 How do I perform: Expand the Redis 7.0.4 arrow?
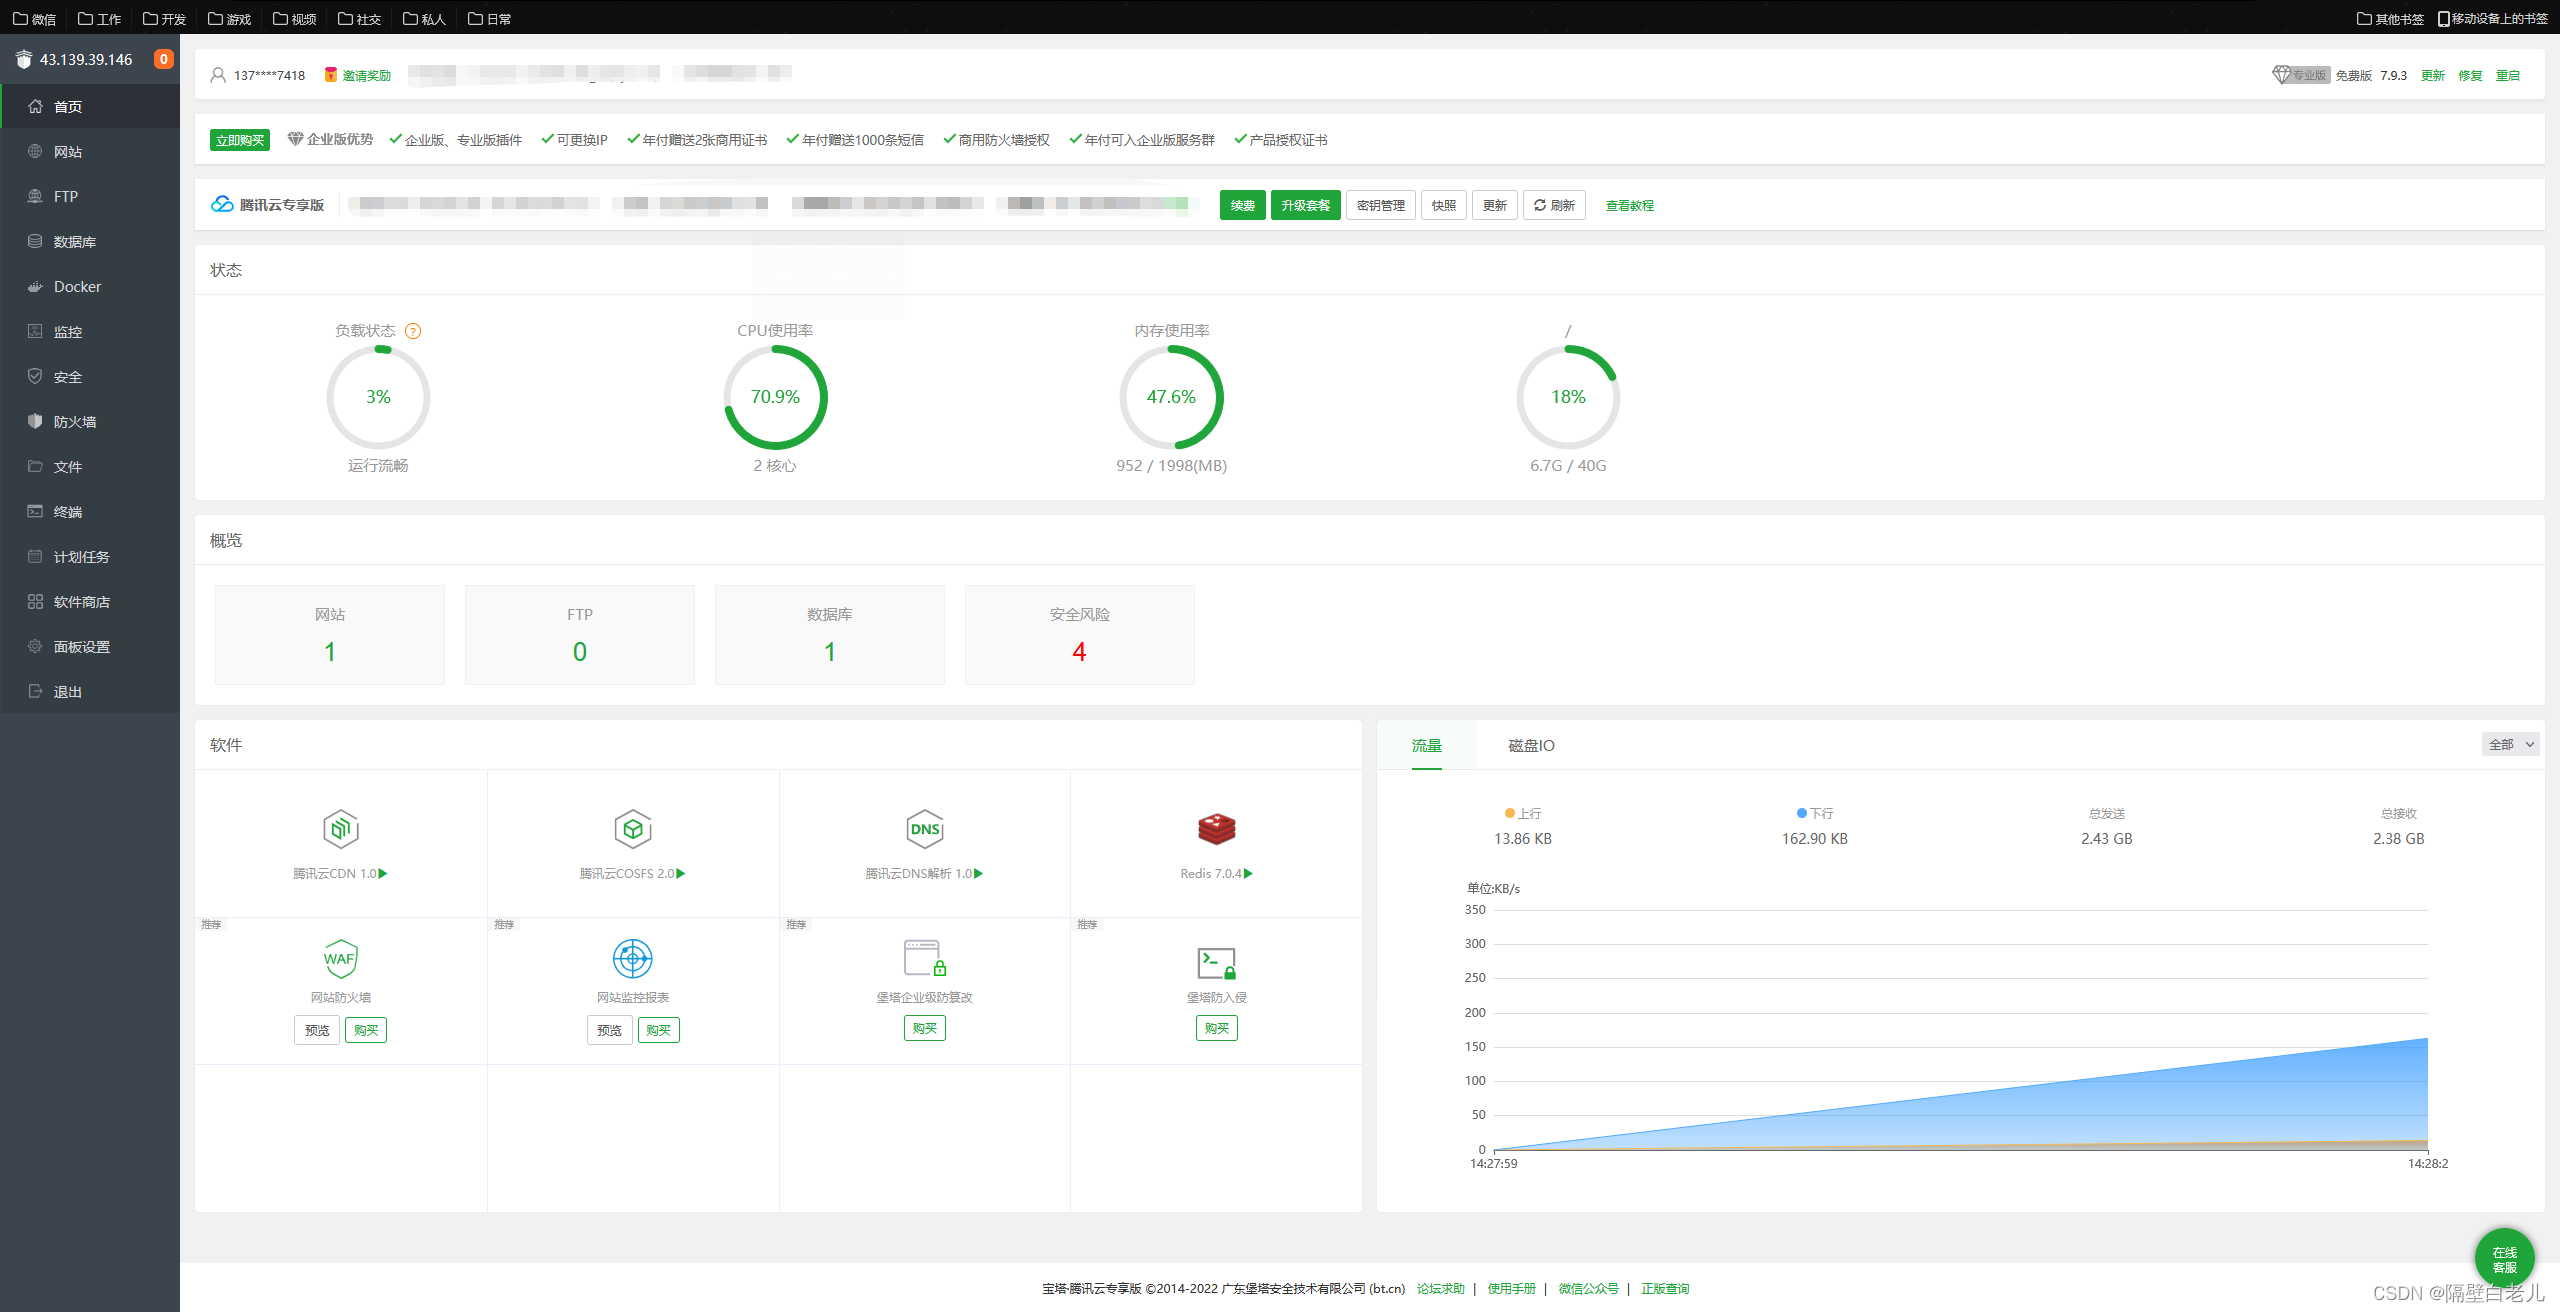pos(1248,873)
